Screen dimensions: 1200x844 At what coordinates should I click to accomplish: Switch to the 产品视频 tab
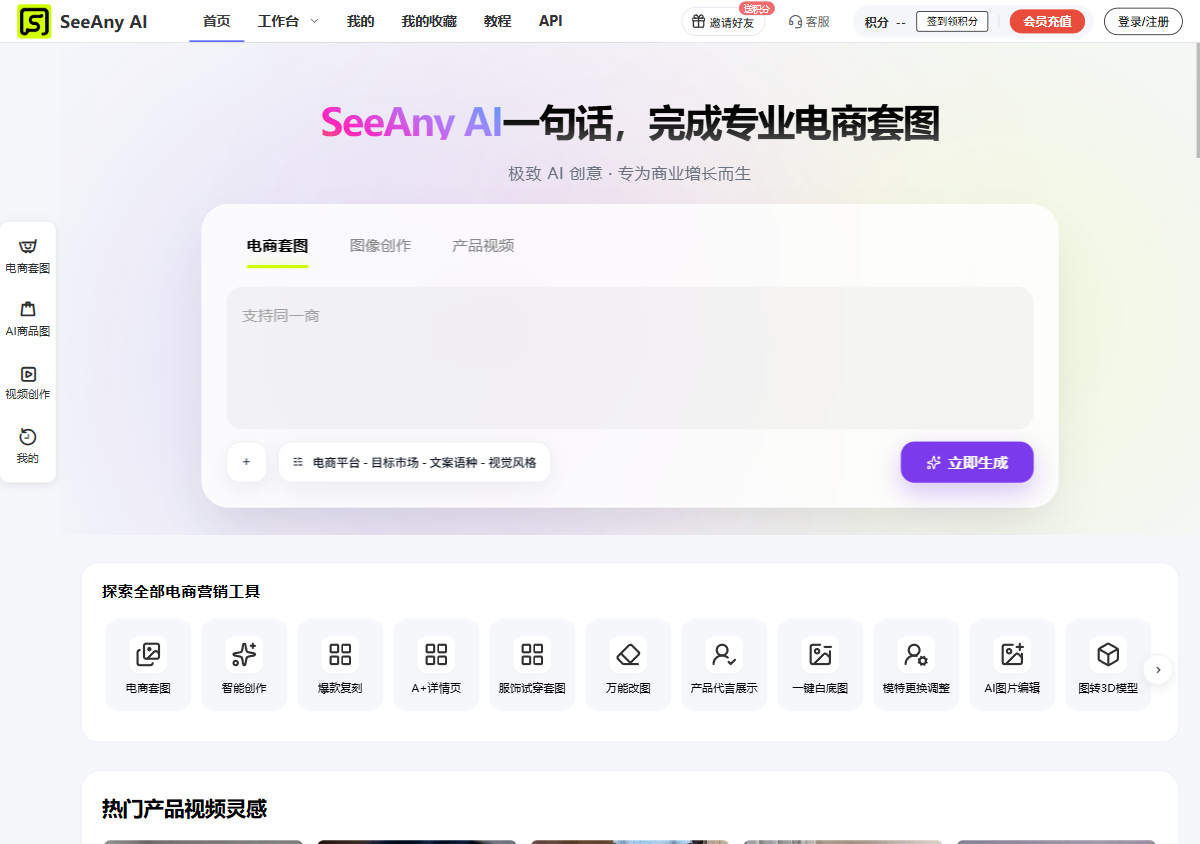click(483, 246)
